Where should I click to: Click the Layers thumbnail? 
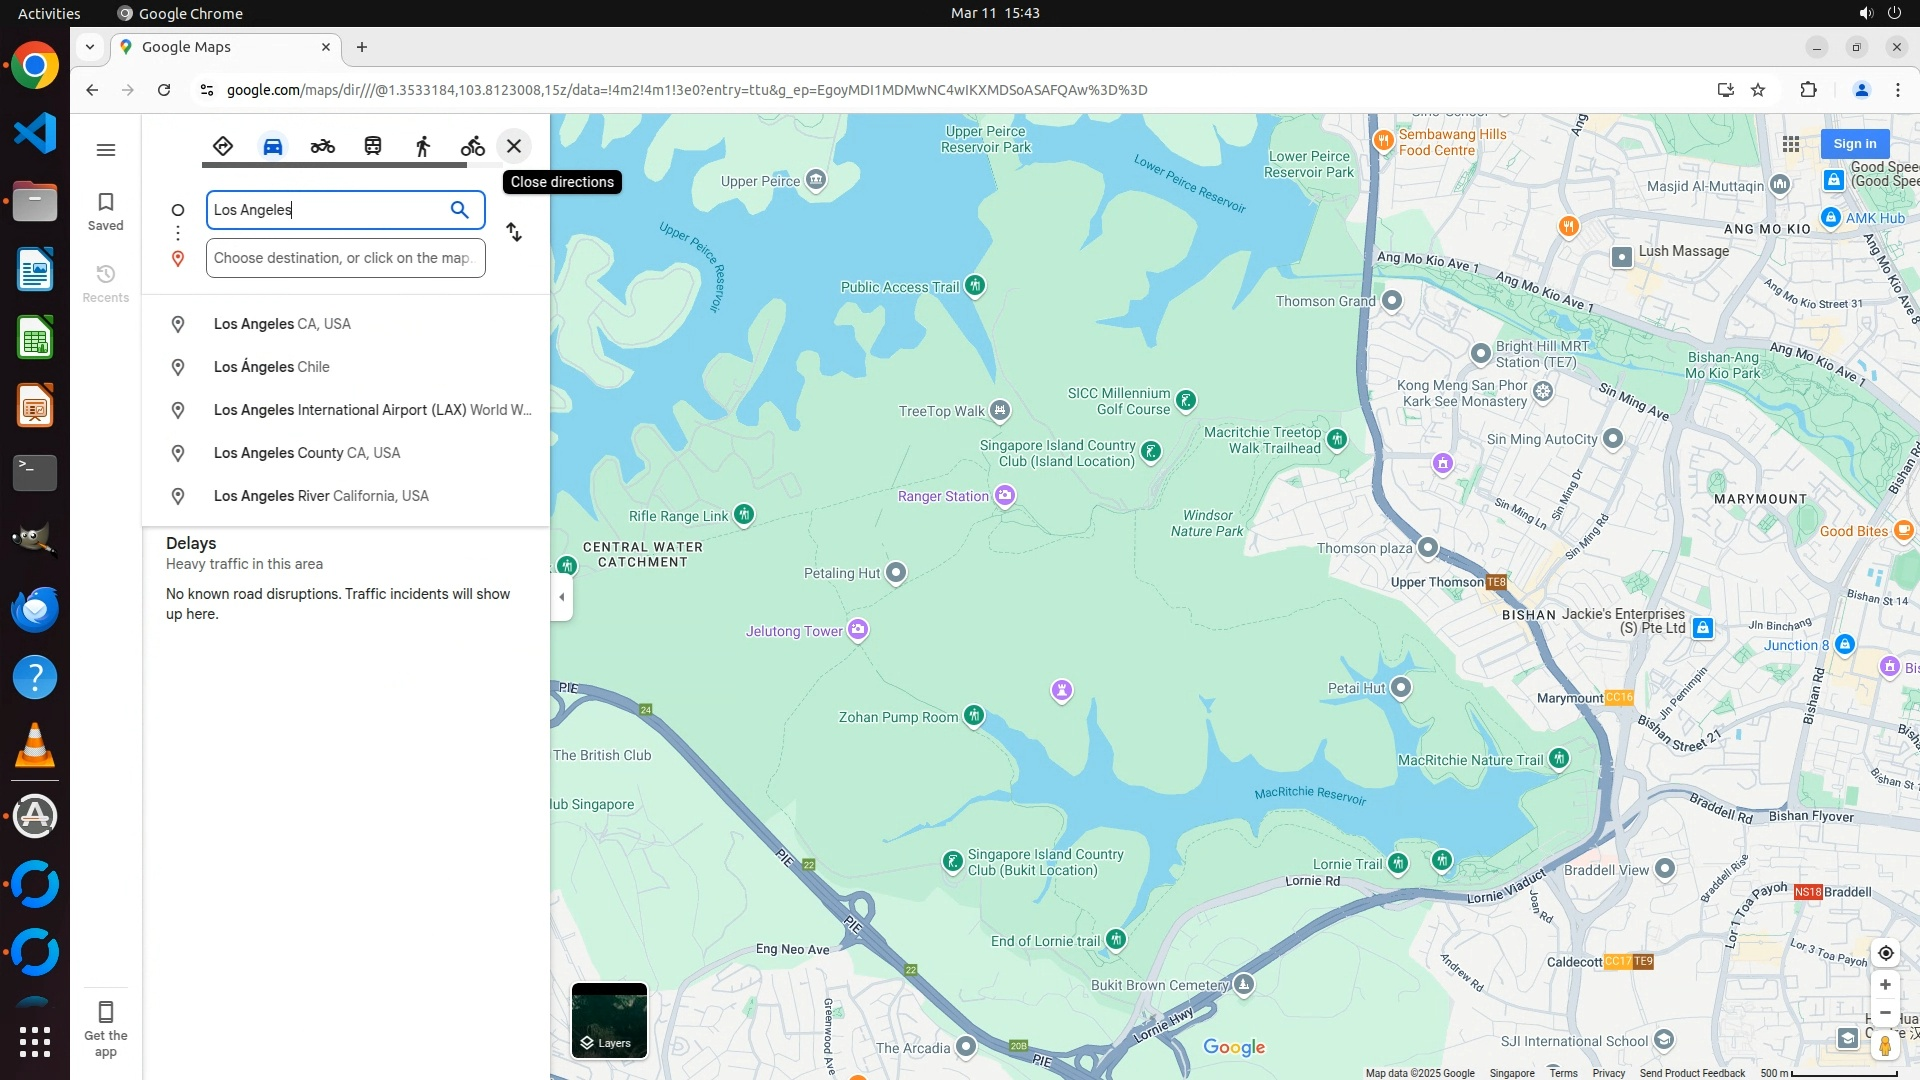click(x=609, y=1020)
